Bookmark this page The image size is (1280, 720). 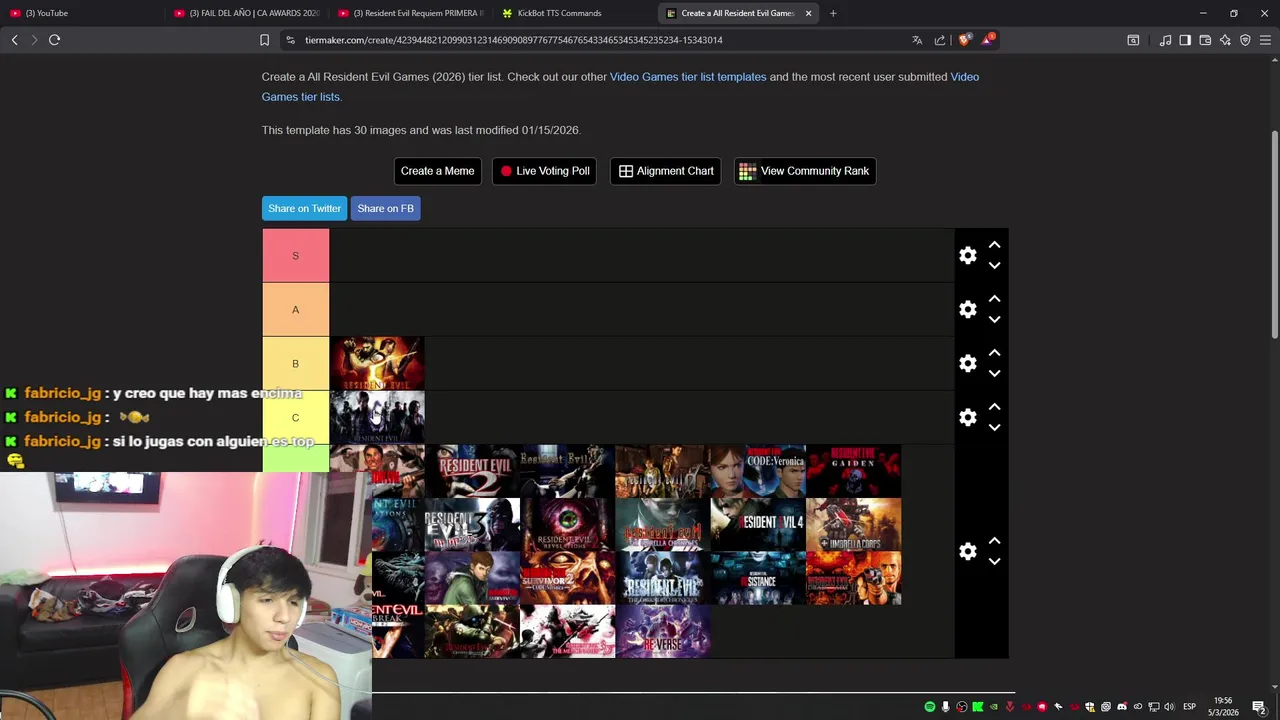pyautogui.click(x=264, y=40)
